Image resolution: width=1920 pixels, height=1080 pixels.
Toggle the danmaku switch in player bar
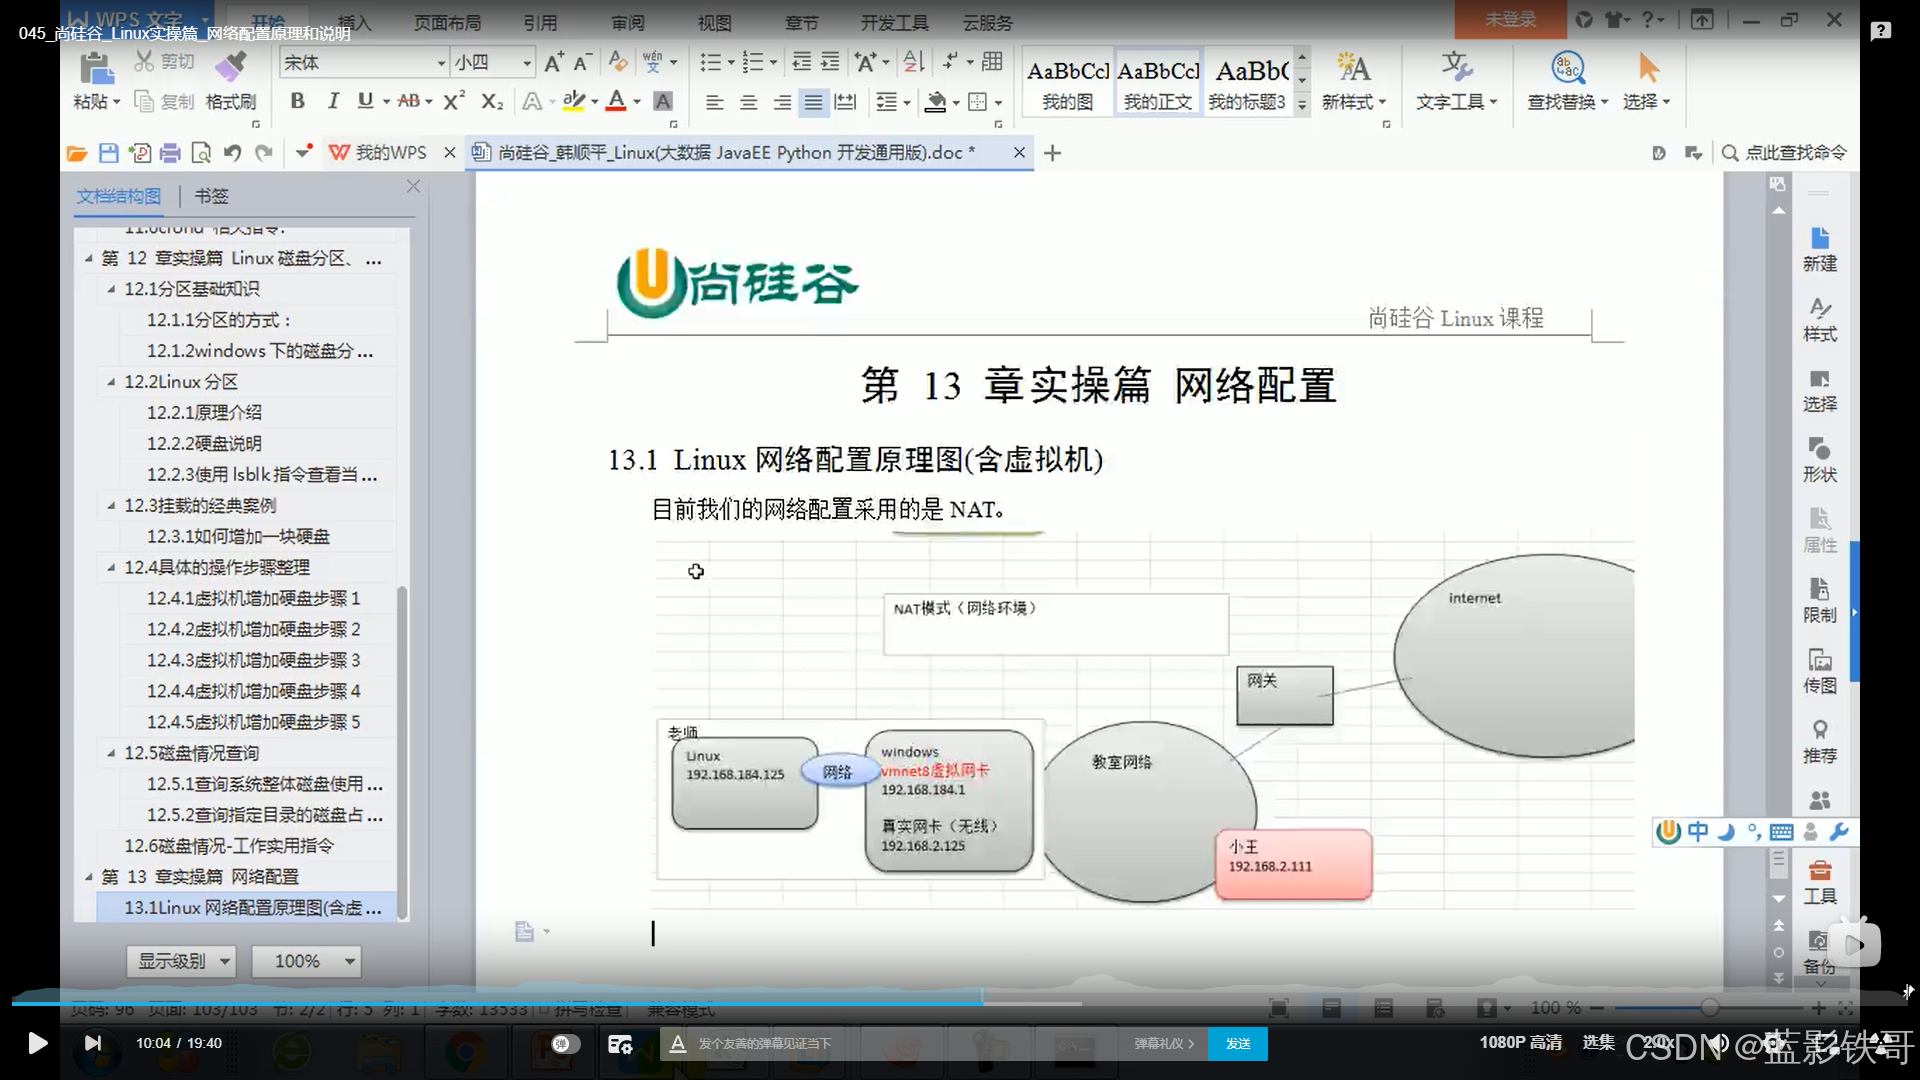click(x=565, y=1043)
